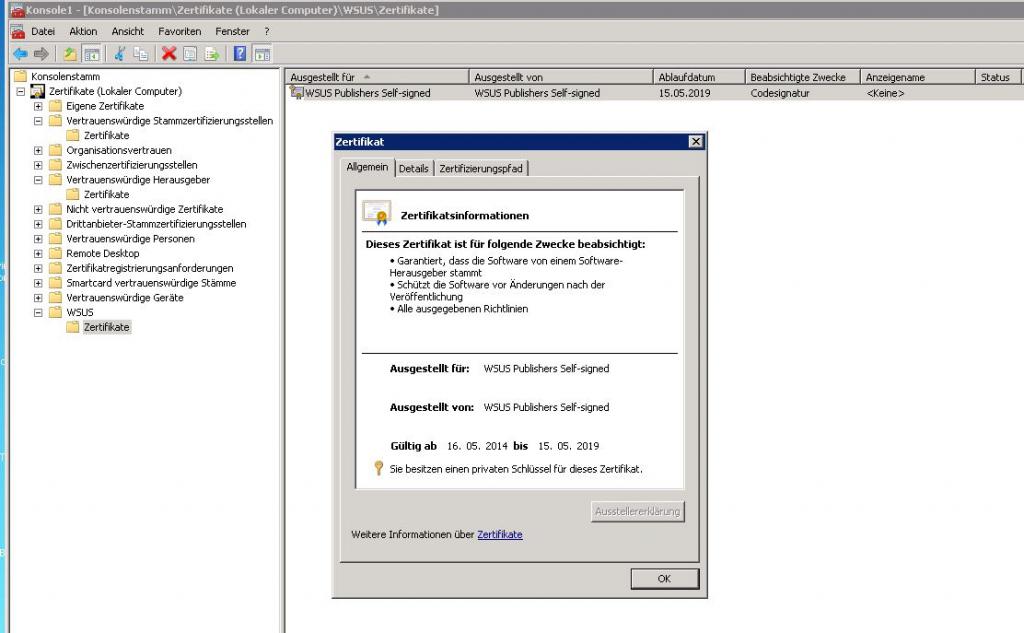Viewport: 1024px width, 633px height.
Task: Open the Zertifikate help link
Action: coord(500,534)
